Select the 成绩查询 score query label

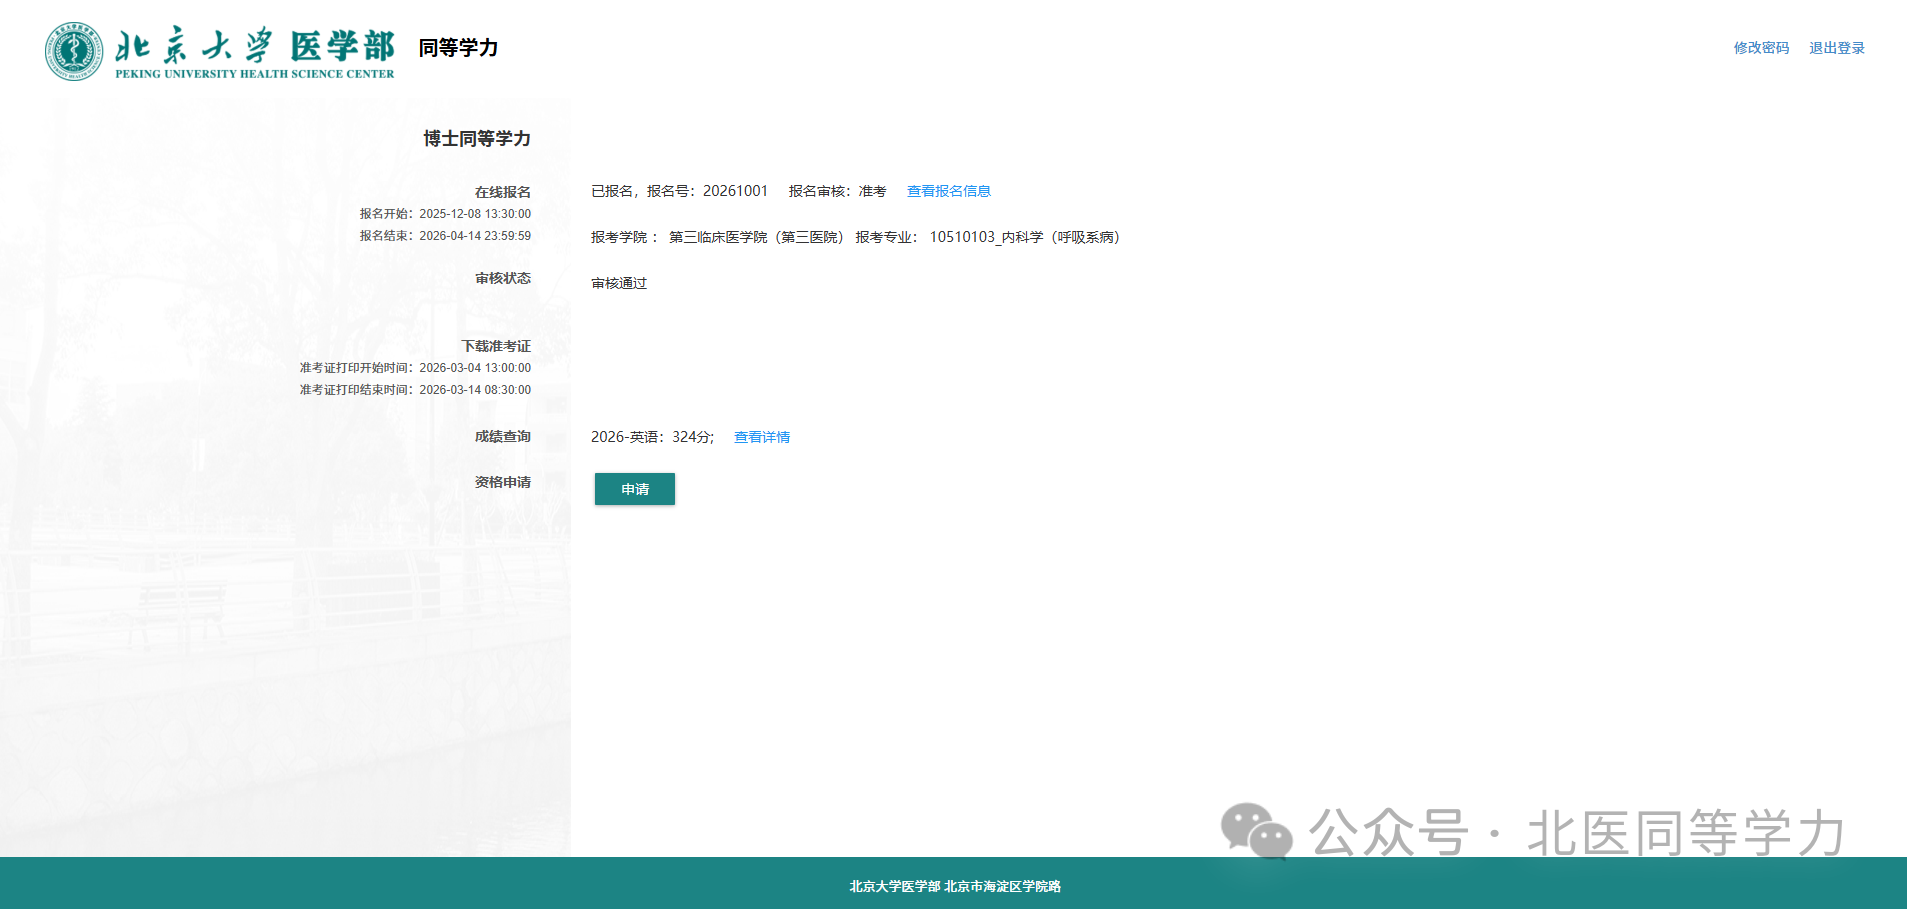click(503, 435)
